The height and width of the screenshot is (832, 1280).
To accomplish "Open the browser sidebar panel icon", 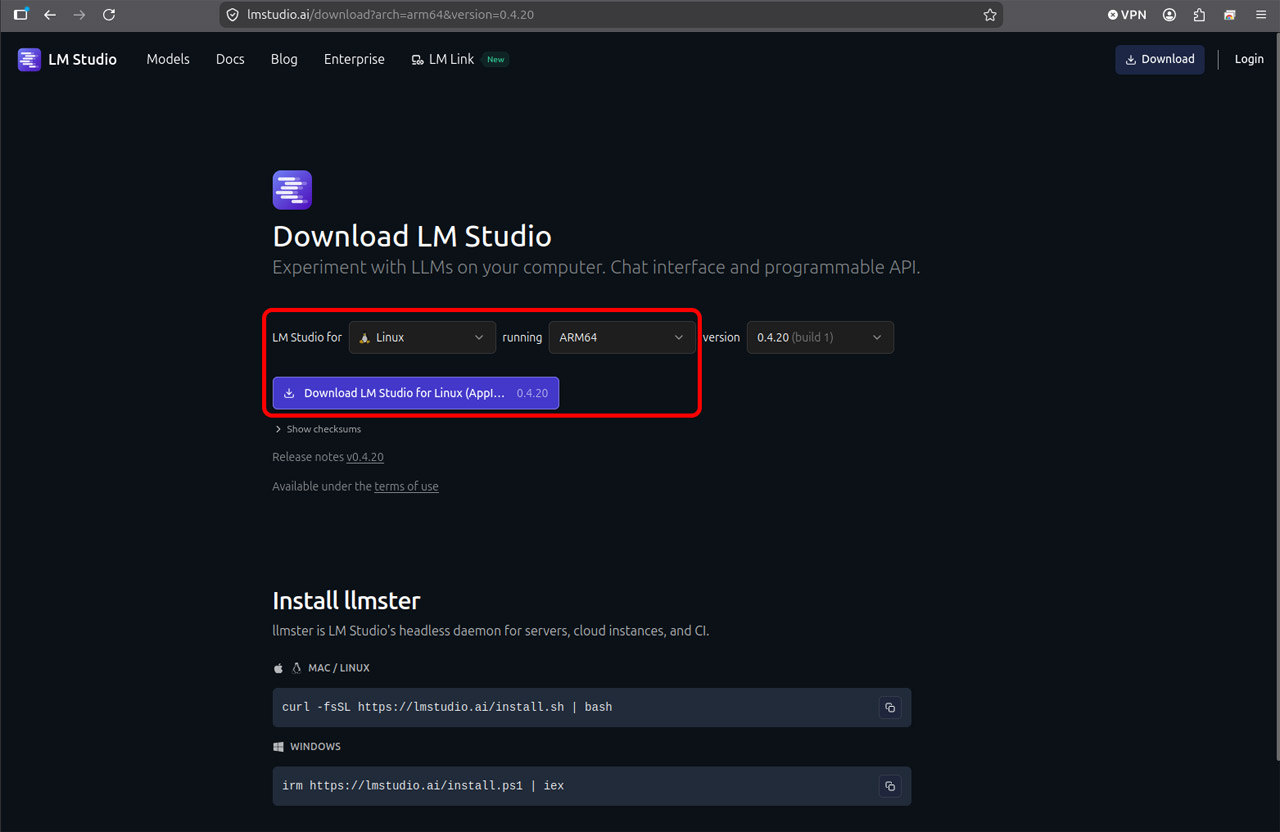I will pyautogui.click(x=21, y=15).
